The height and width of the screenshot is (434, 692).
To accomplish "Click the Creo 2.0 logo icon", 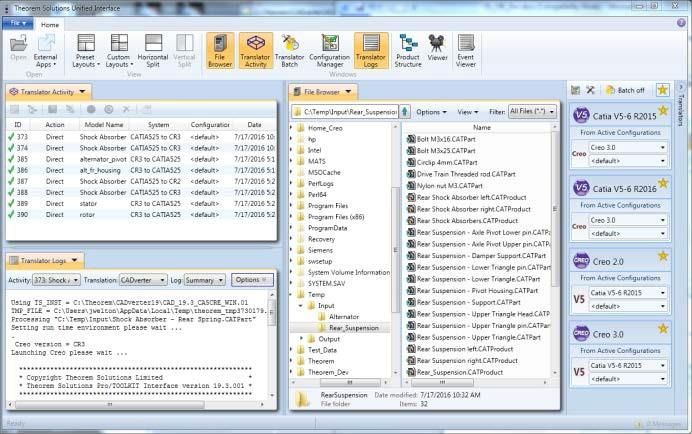I will point(581,261).
